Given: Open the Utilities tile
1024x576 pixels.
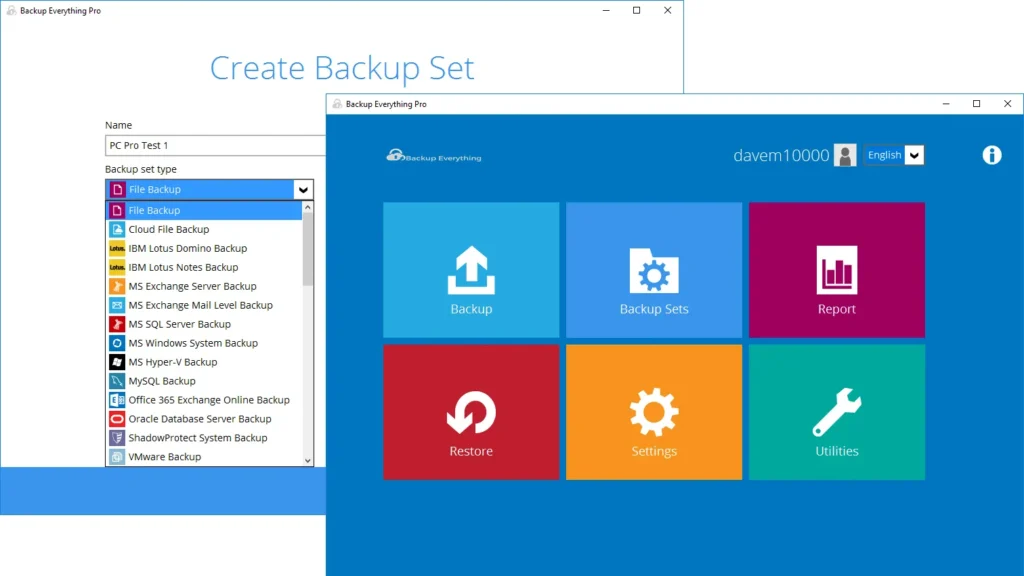Looking at the screenshot, I should click(x=837, y=412).
